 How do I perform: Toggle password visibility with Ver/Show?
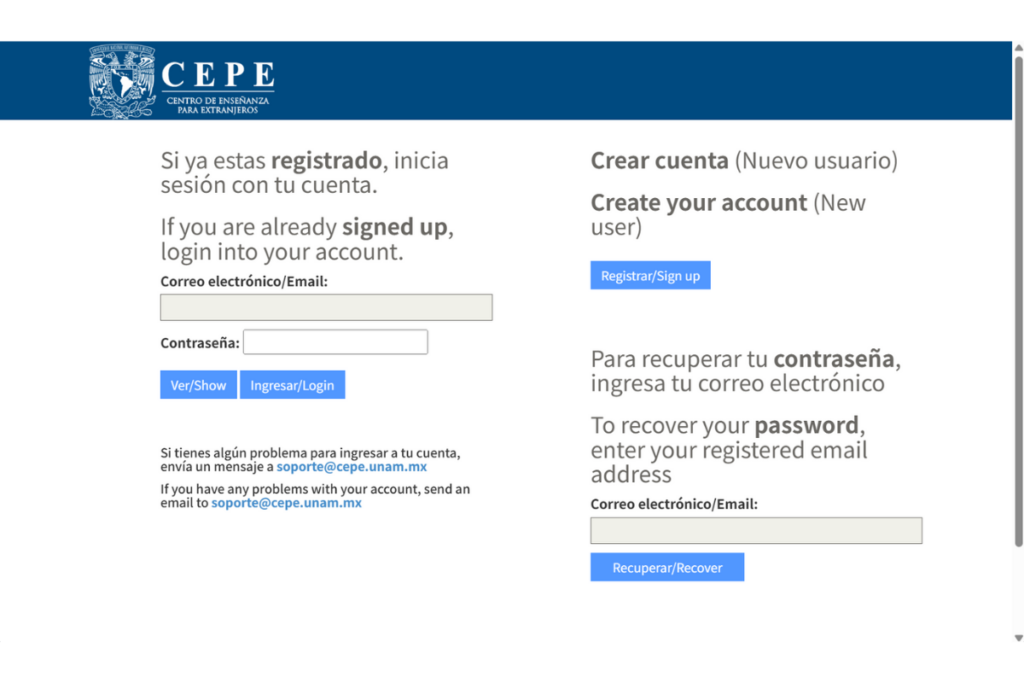tap(198, 385)
